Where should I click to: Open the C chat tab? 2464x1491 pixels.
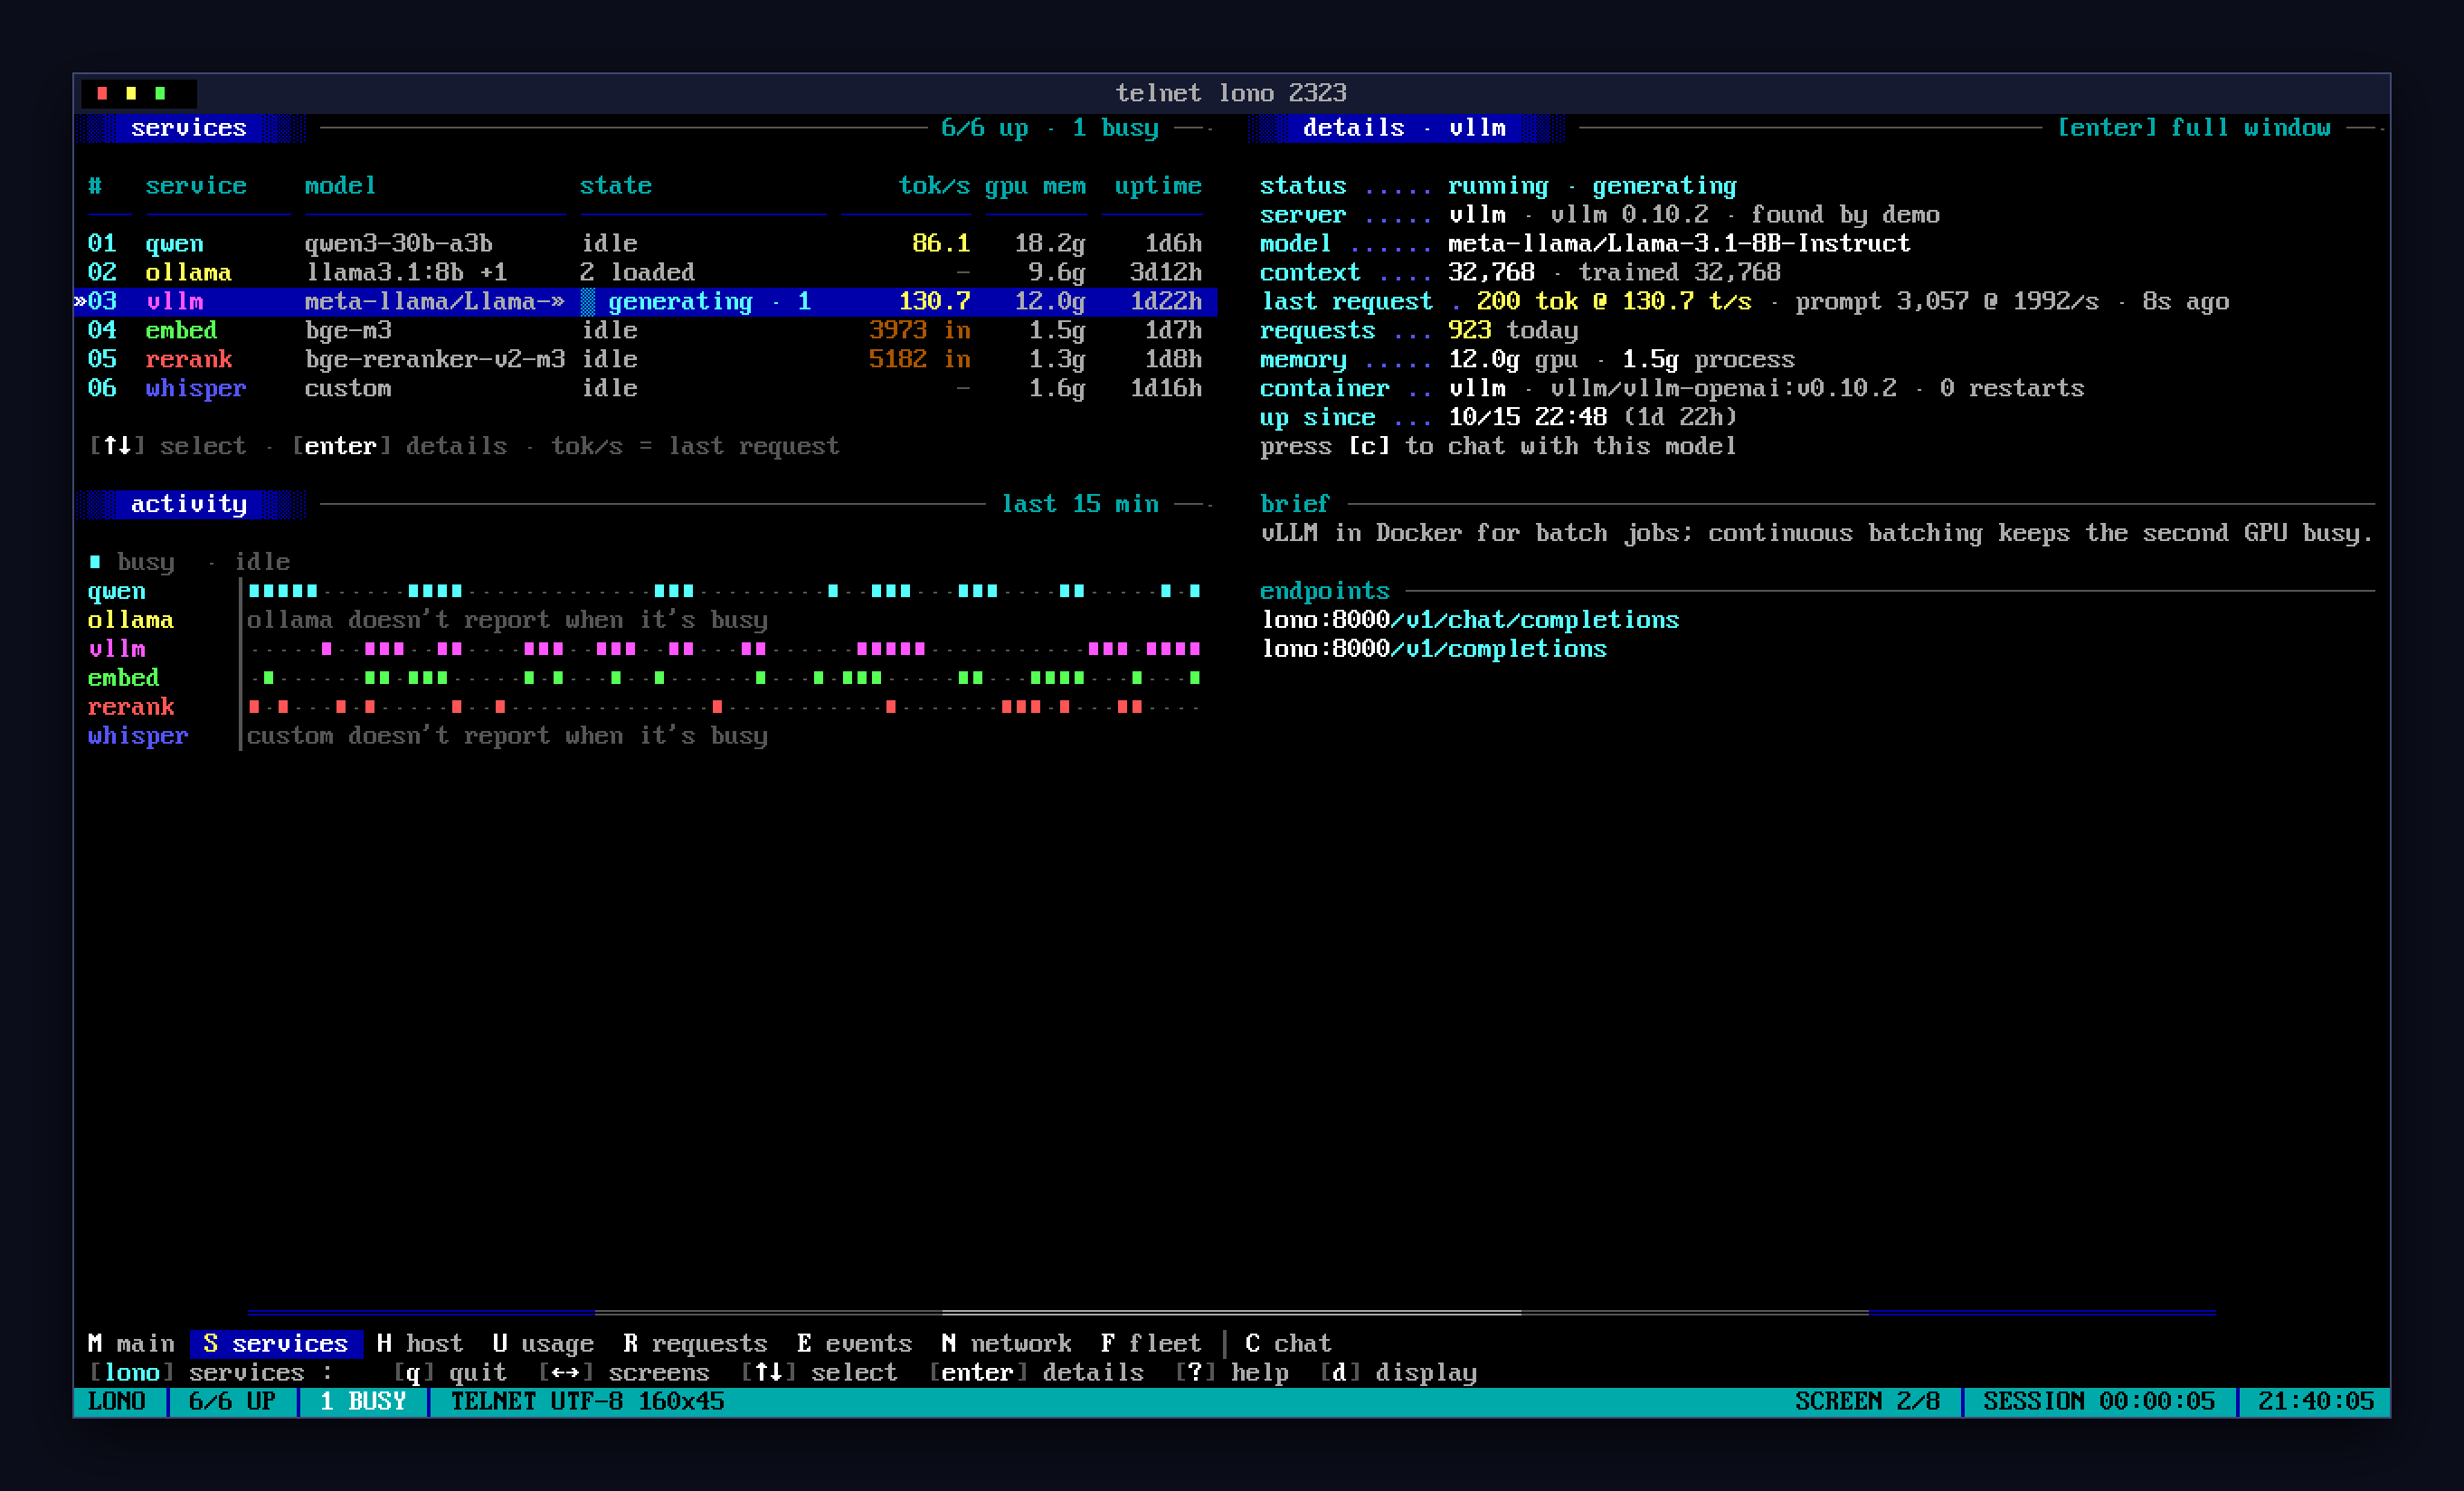click(1288, 1343)
